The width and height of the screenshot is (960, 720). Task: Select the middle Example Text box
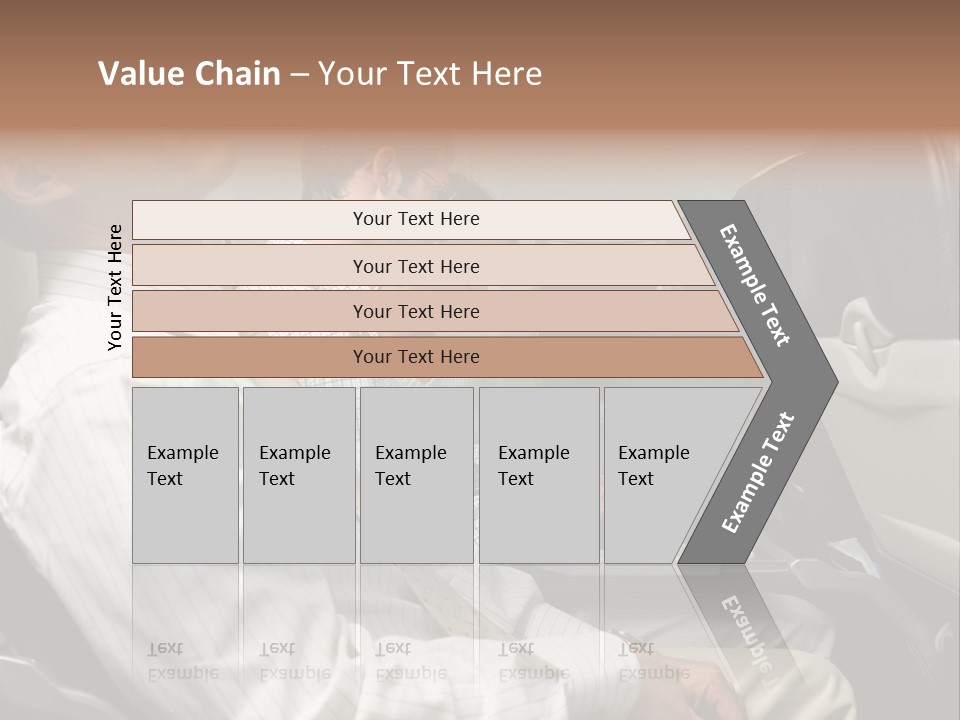click(x=416, y=475)
